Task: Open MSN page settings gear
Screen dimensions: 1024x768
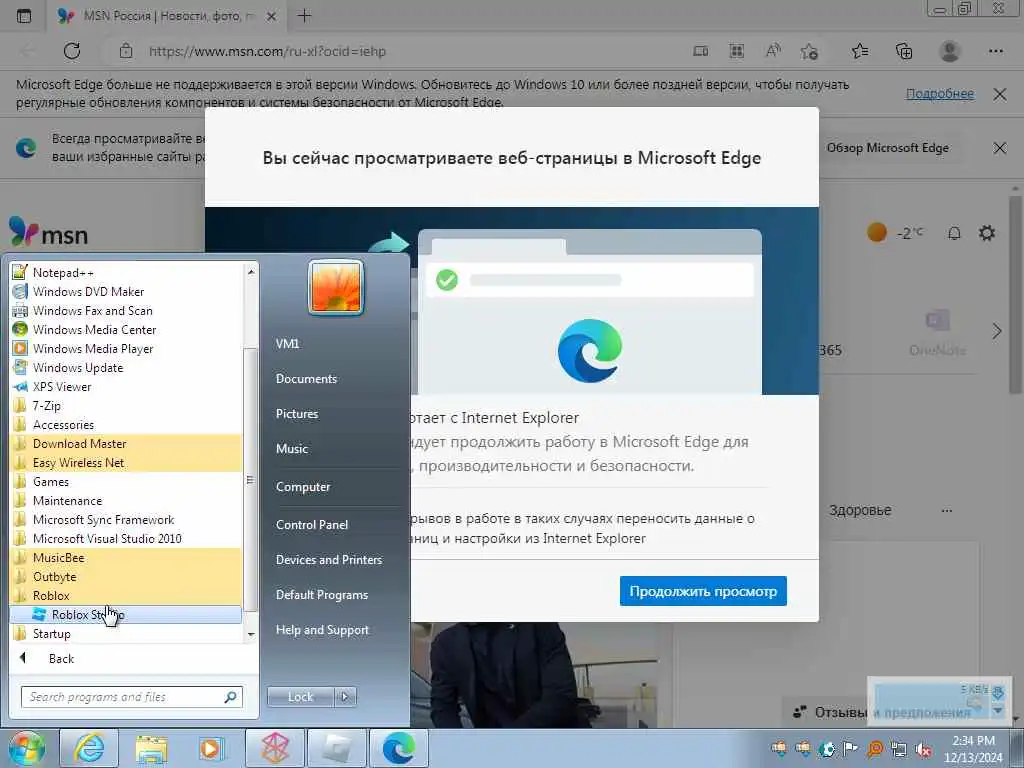Action: (x=987, y=233)
